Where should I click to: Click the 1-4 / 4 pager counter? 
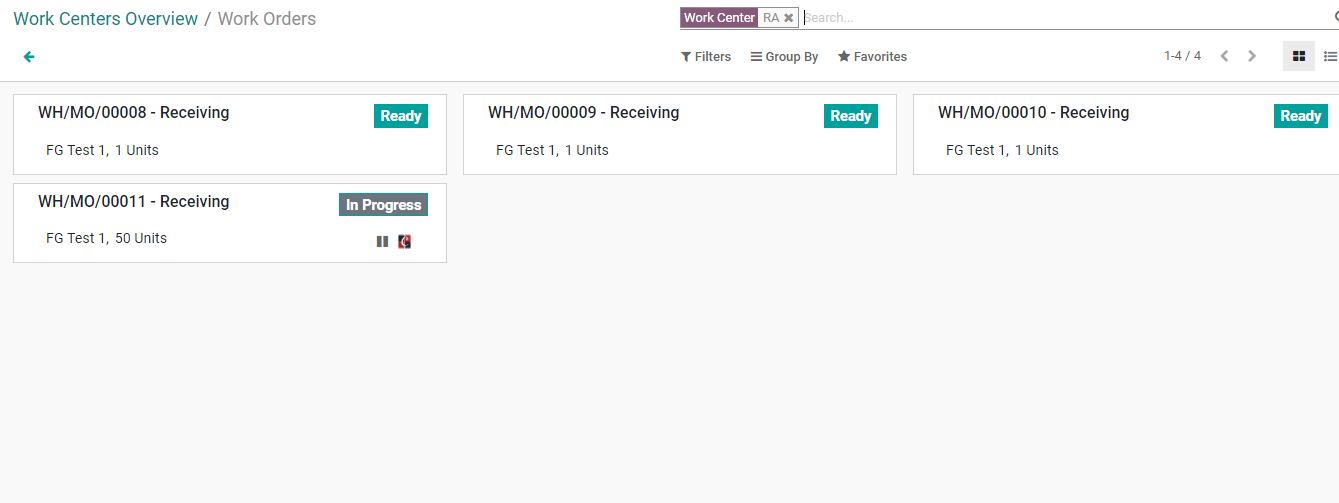pyautogui.click(x=1182, y=56)
